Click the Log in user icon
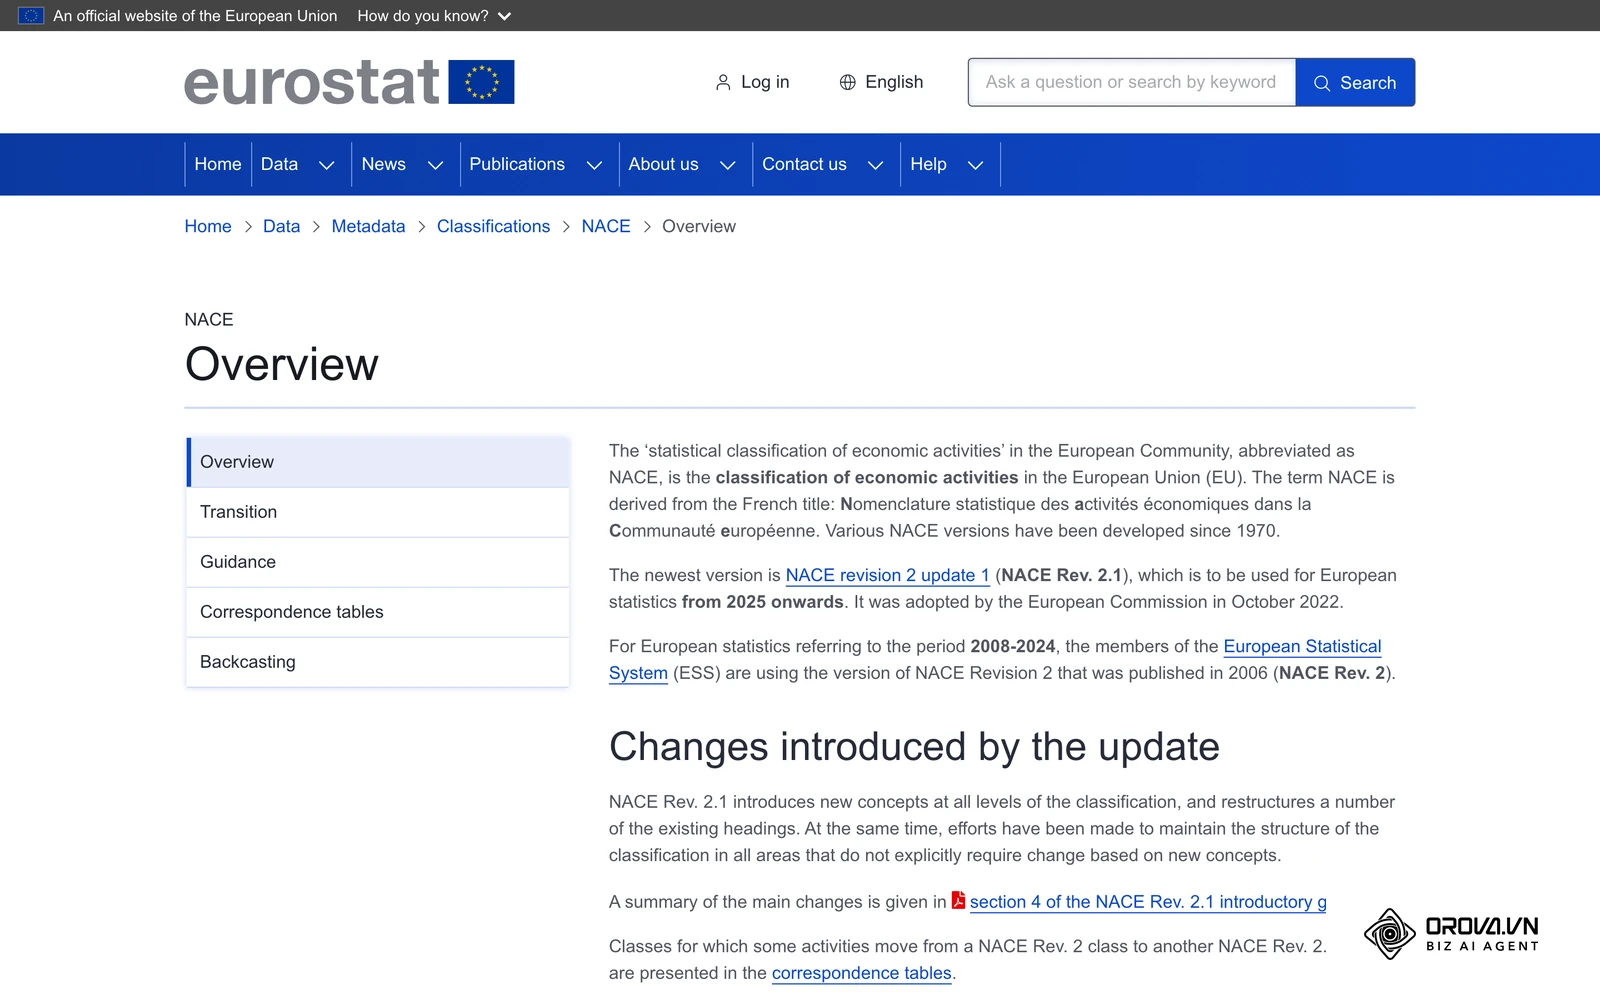 pyautogui.click(x=723, y=83)
